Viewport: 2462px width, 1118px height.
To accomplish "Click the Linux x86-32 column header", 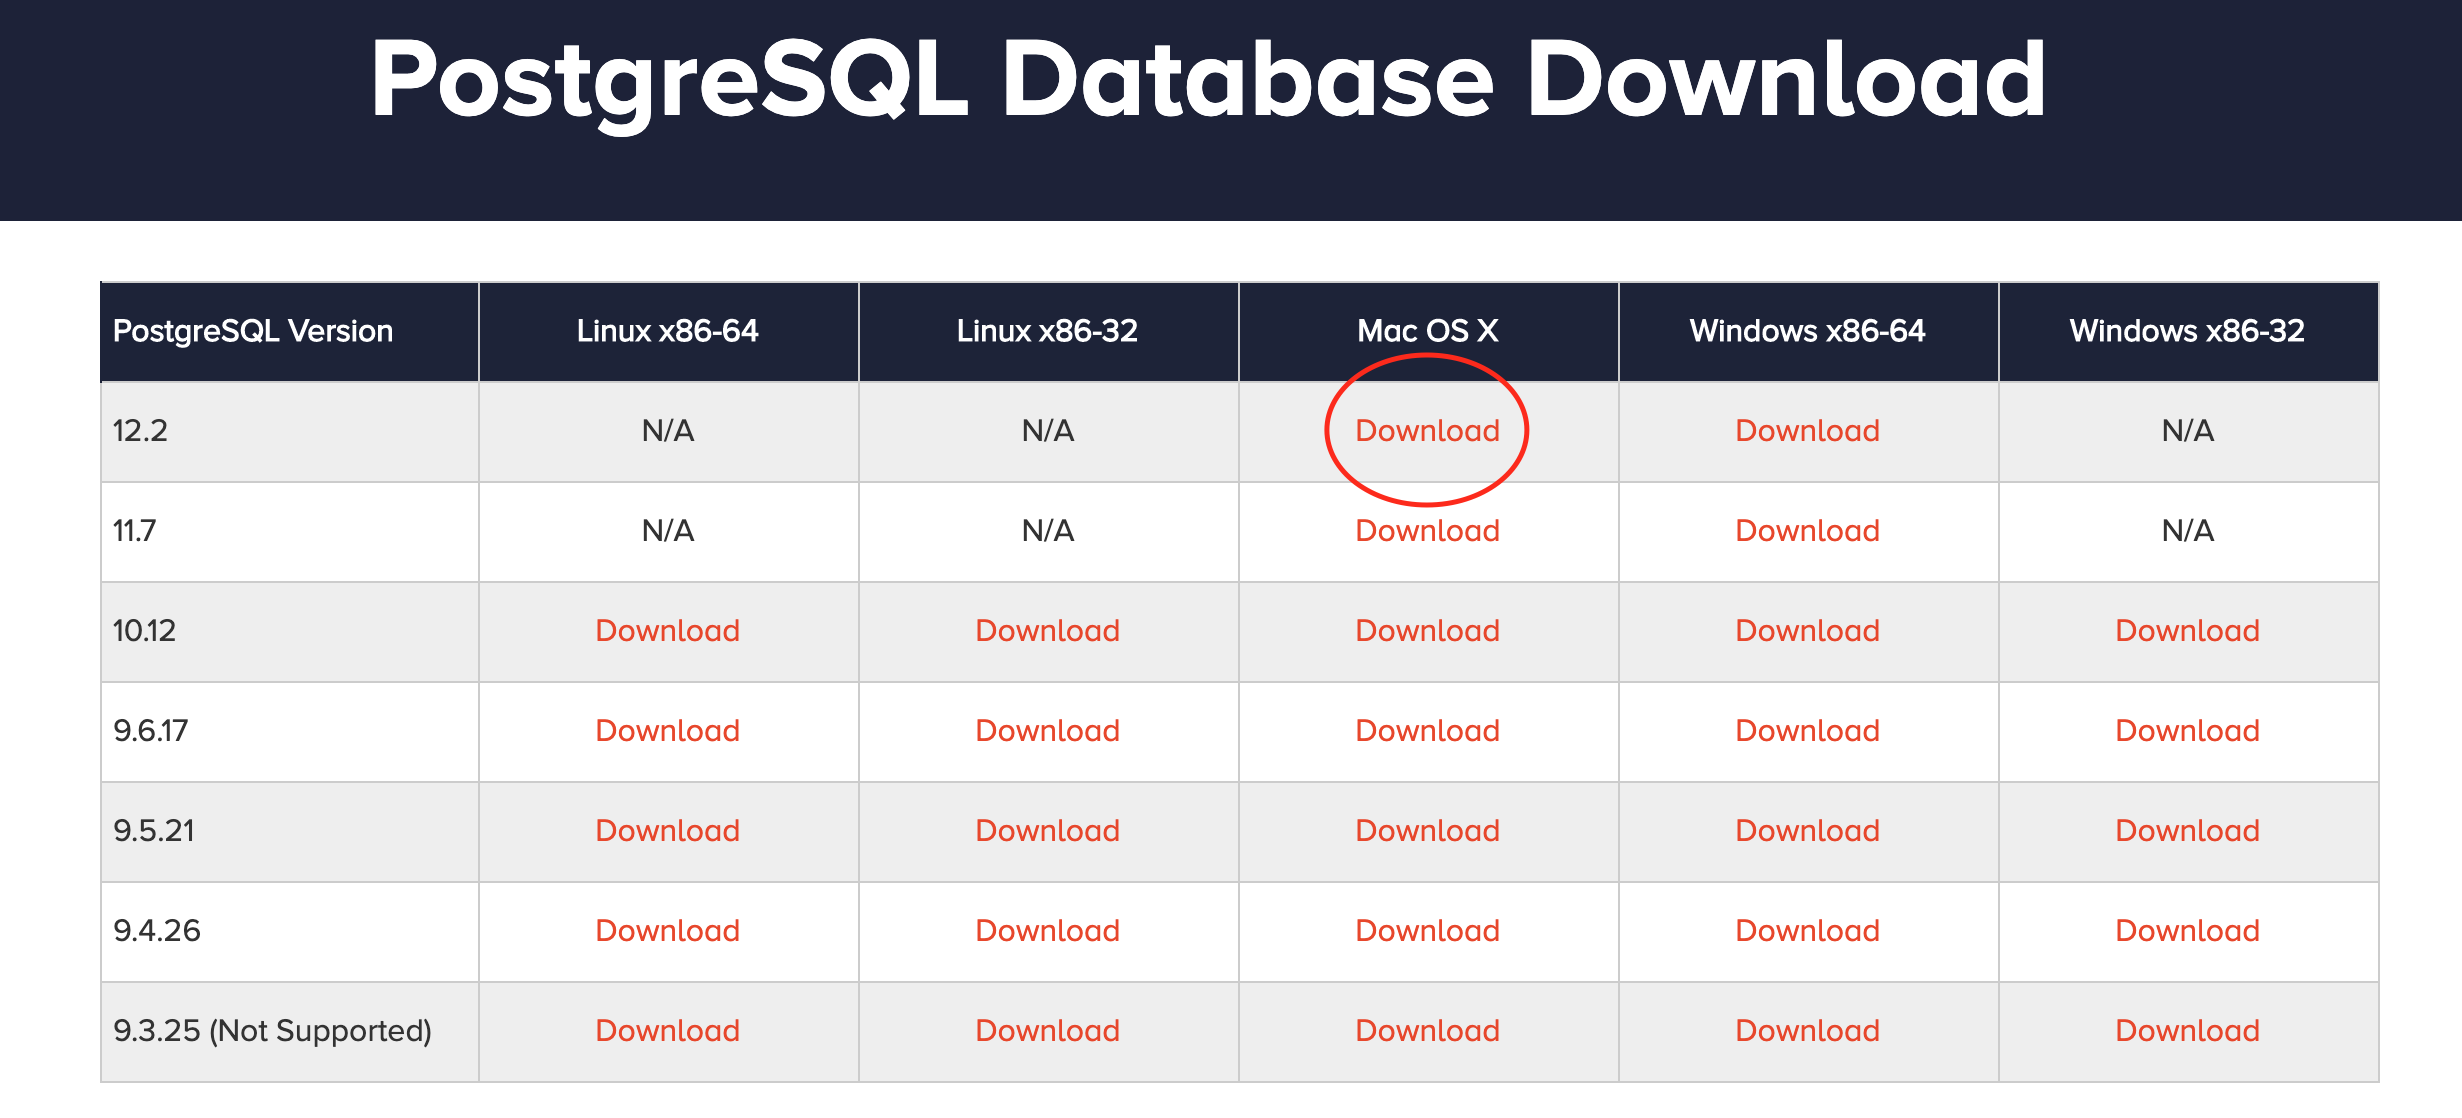I will coord(1048,332).
